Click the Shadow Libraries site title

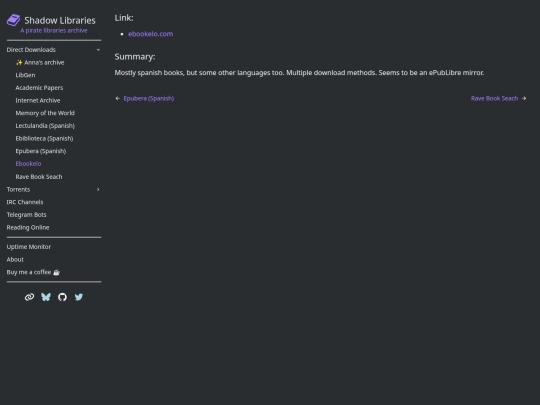click(x=60, y=21)
